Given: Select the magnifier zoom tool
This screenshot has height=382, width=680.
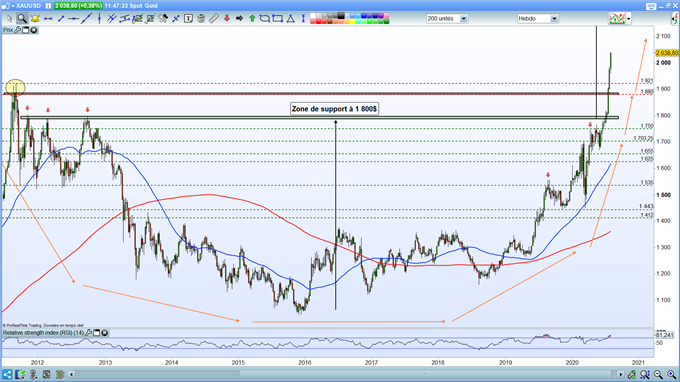Looking at the screenshot, I should click(22, 18).
